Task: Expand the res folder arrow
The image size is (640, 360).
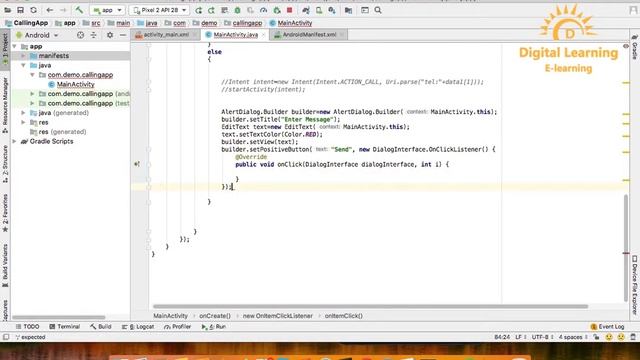Action: coord(24,122)
